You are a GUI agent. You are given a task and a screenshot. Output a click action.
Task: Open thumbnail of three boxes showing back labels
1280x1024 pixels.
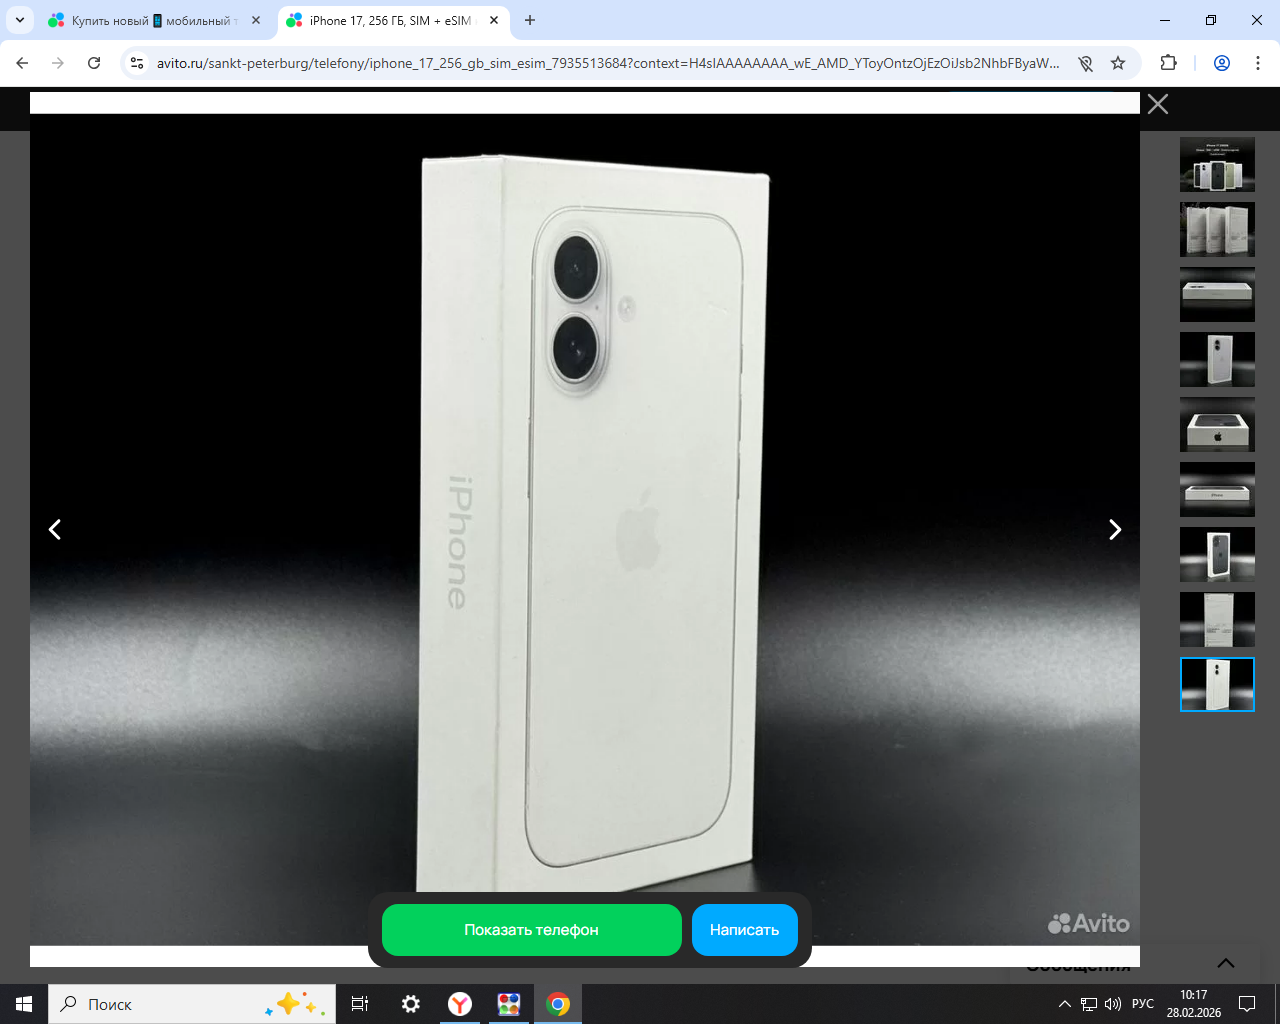click(1217, 229)
